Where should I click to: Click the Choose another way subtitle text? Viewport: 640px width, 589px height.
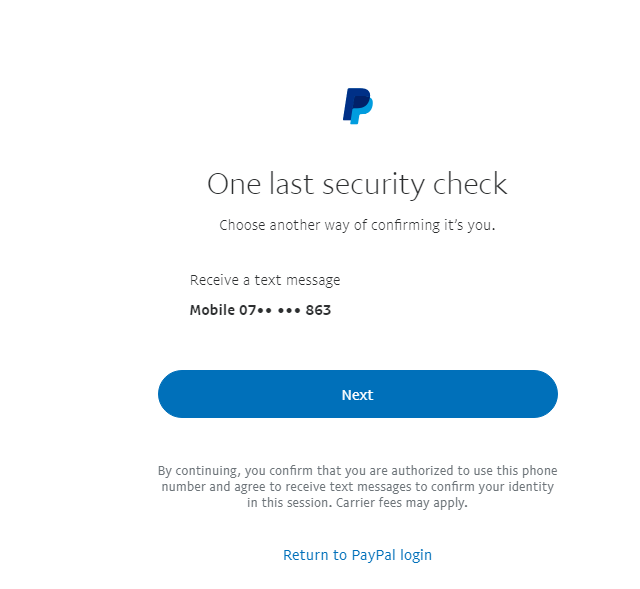[x=357, y=225]
